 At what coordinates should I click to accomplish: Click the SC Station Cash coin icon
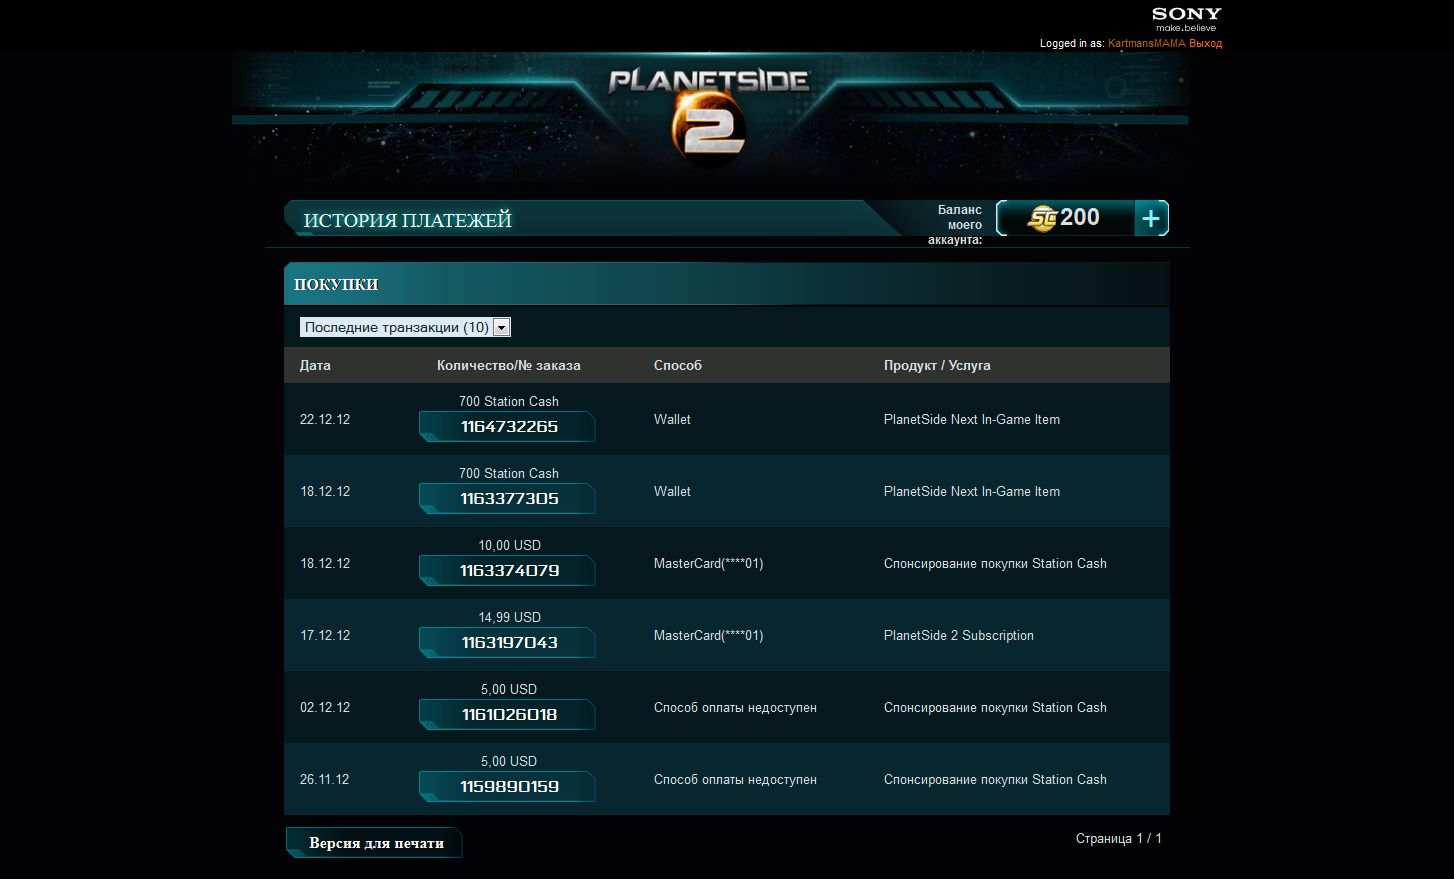coord(1042,218)
